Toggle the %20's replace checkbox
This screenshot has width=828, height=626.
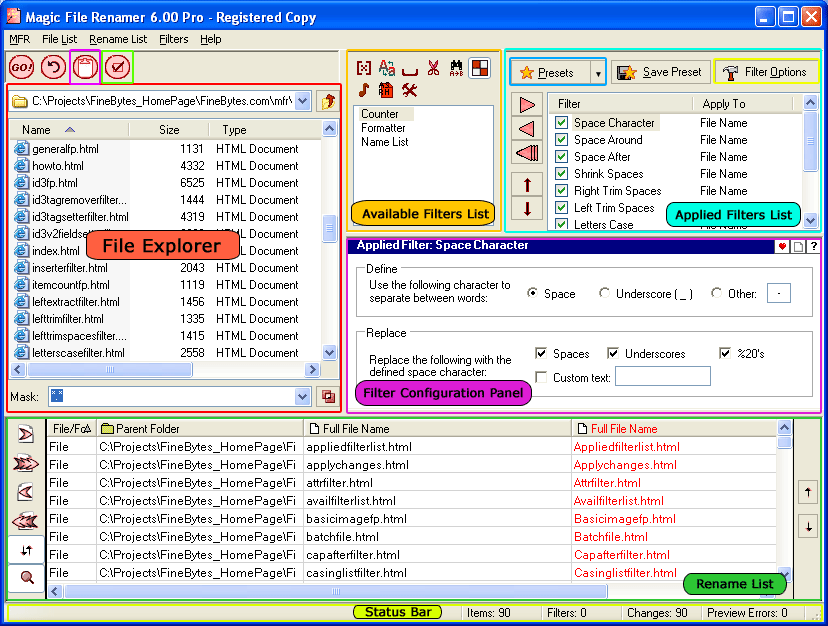724,353
